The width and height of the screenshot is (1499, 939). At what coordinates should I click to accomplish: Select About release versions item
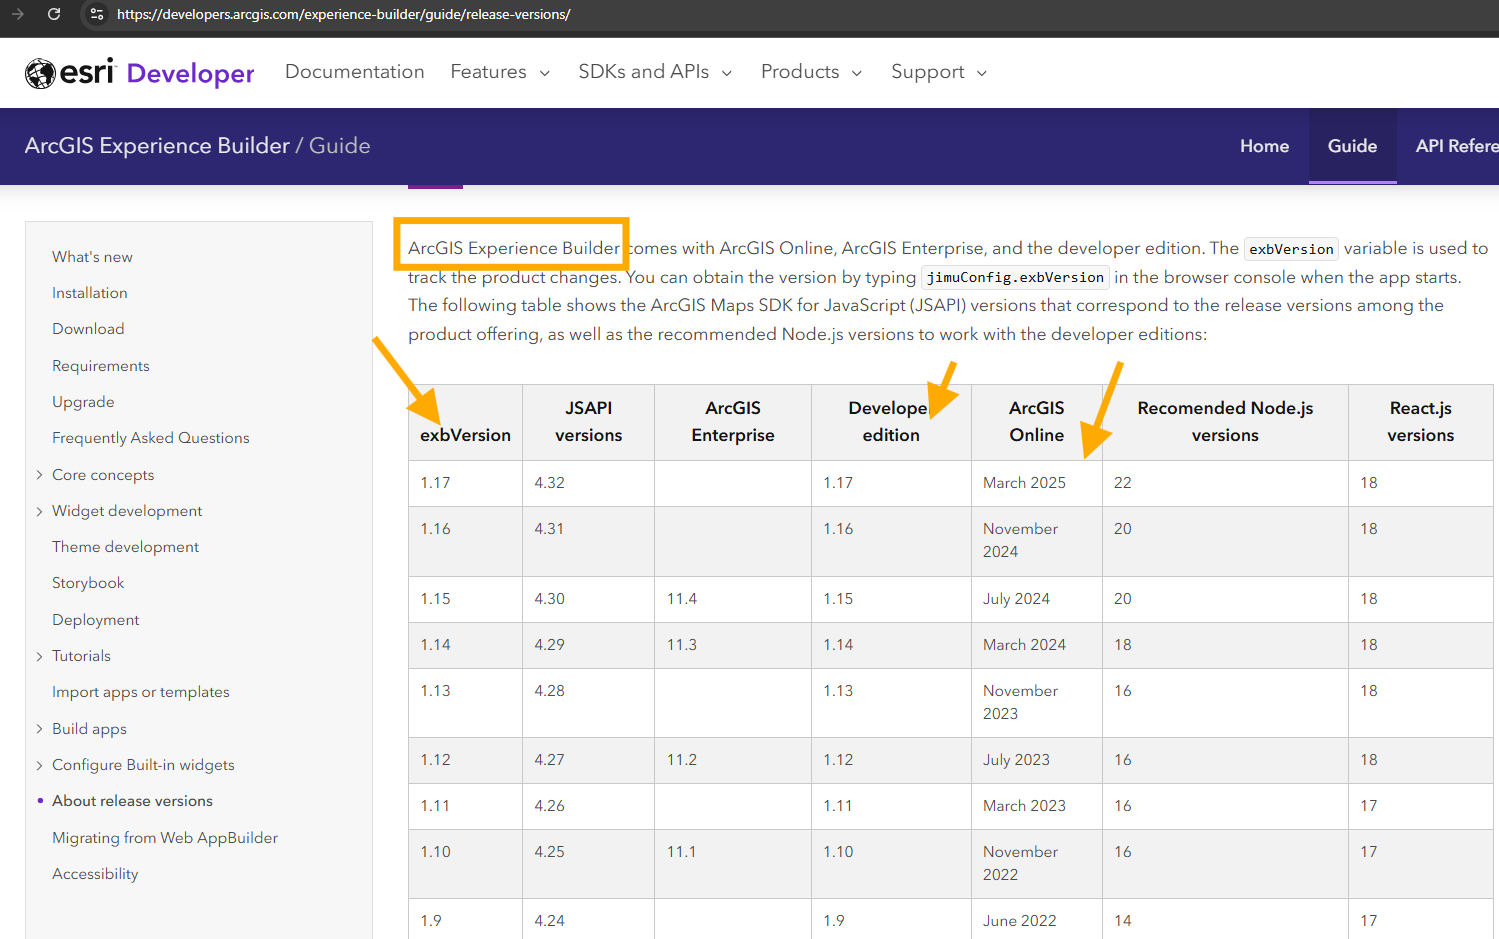click(132, 801)
